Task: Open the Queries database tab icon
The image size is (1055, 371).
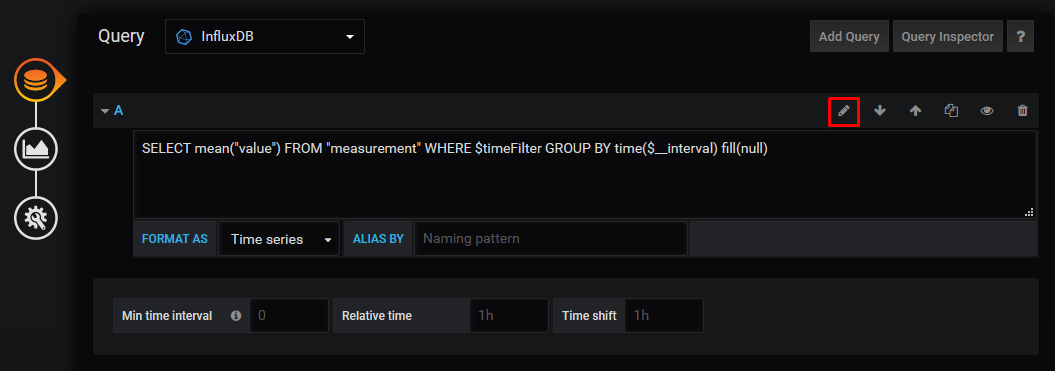Action: [x=36, y=81]
